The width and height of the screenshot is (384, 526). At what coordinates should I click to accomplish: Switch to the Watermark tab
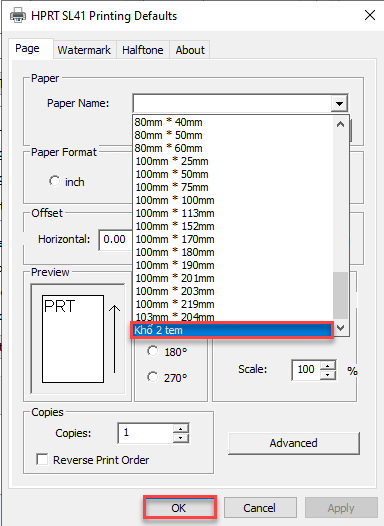(84, 50)
